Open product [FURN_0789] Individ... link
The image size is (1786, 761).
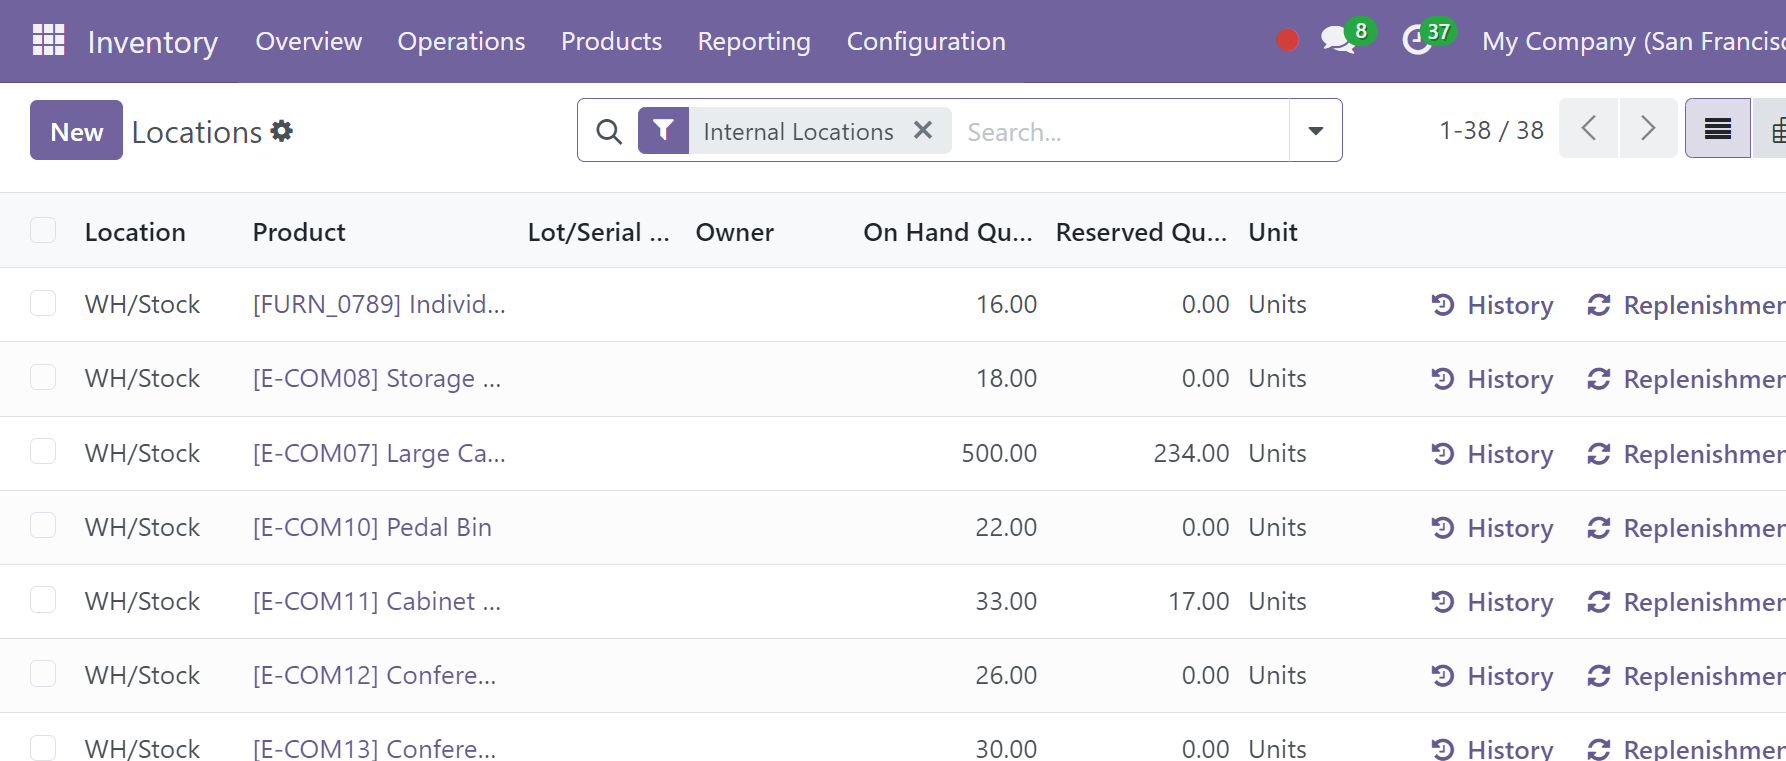point(379,304)
